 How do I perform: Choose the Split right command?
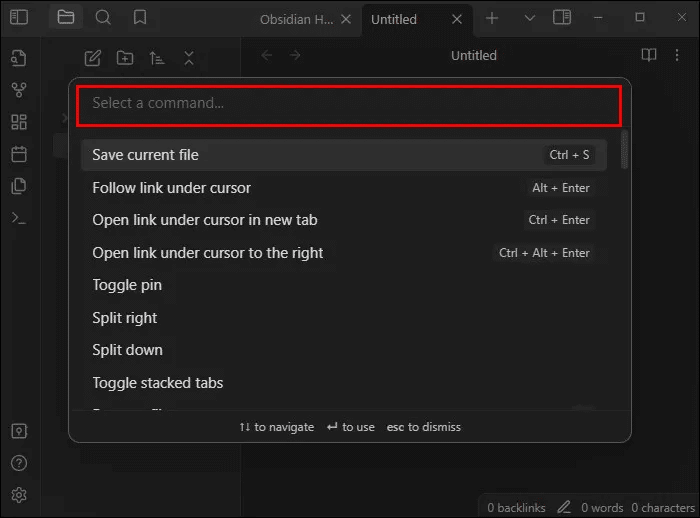(125, 318)
